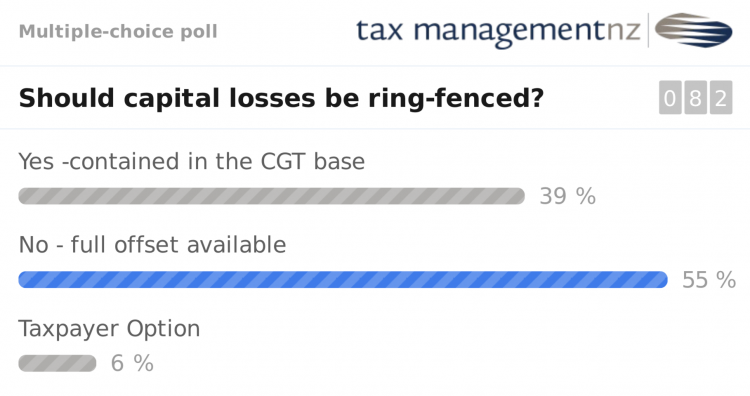750x396 pixels.
Task: Choose the No - full offset available option
Action: (153, 244)
